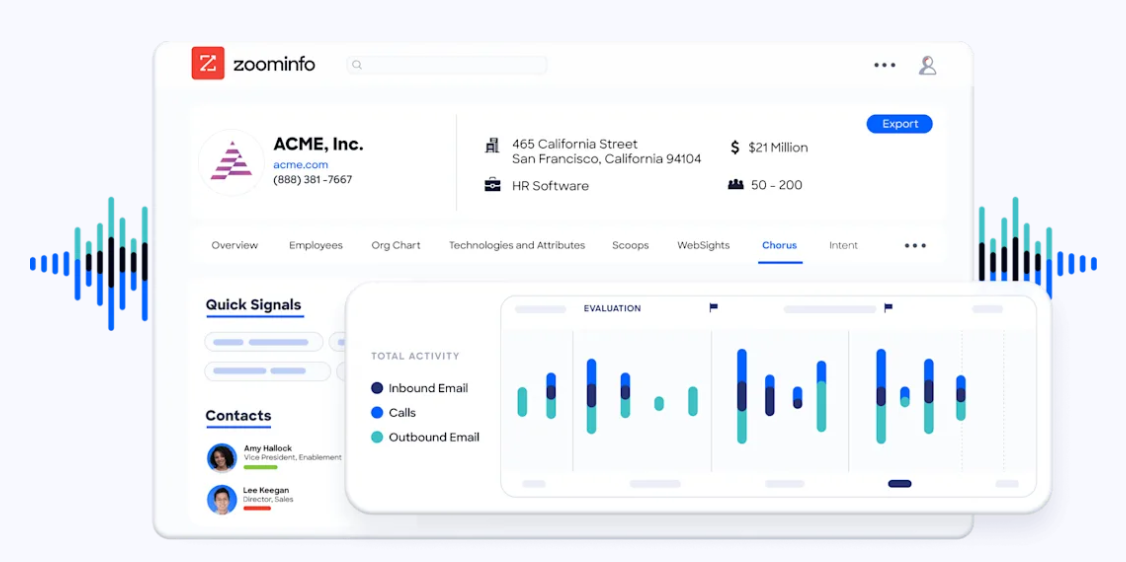Click the search magnifier icon
The height and width of the screenshot is (562, 1126).
tap(357, 65)
